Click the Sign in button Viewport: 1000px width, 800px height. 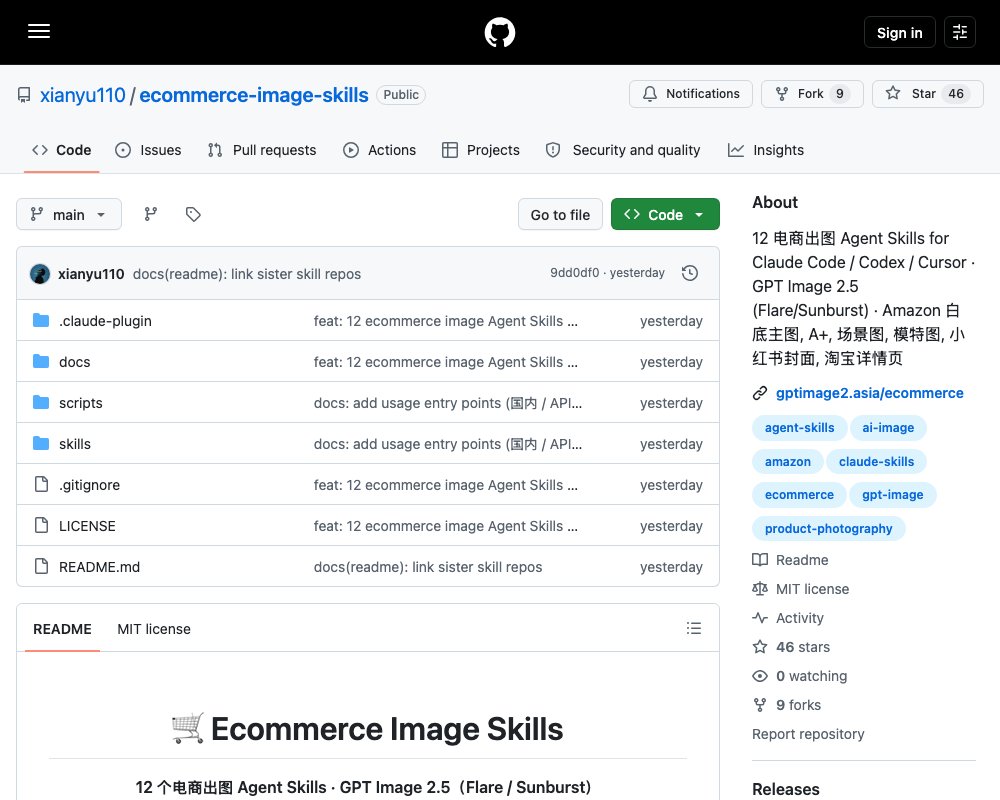tap(899, 32)
